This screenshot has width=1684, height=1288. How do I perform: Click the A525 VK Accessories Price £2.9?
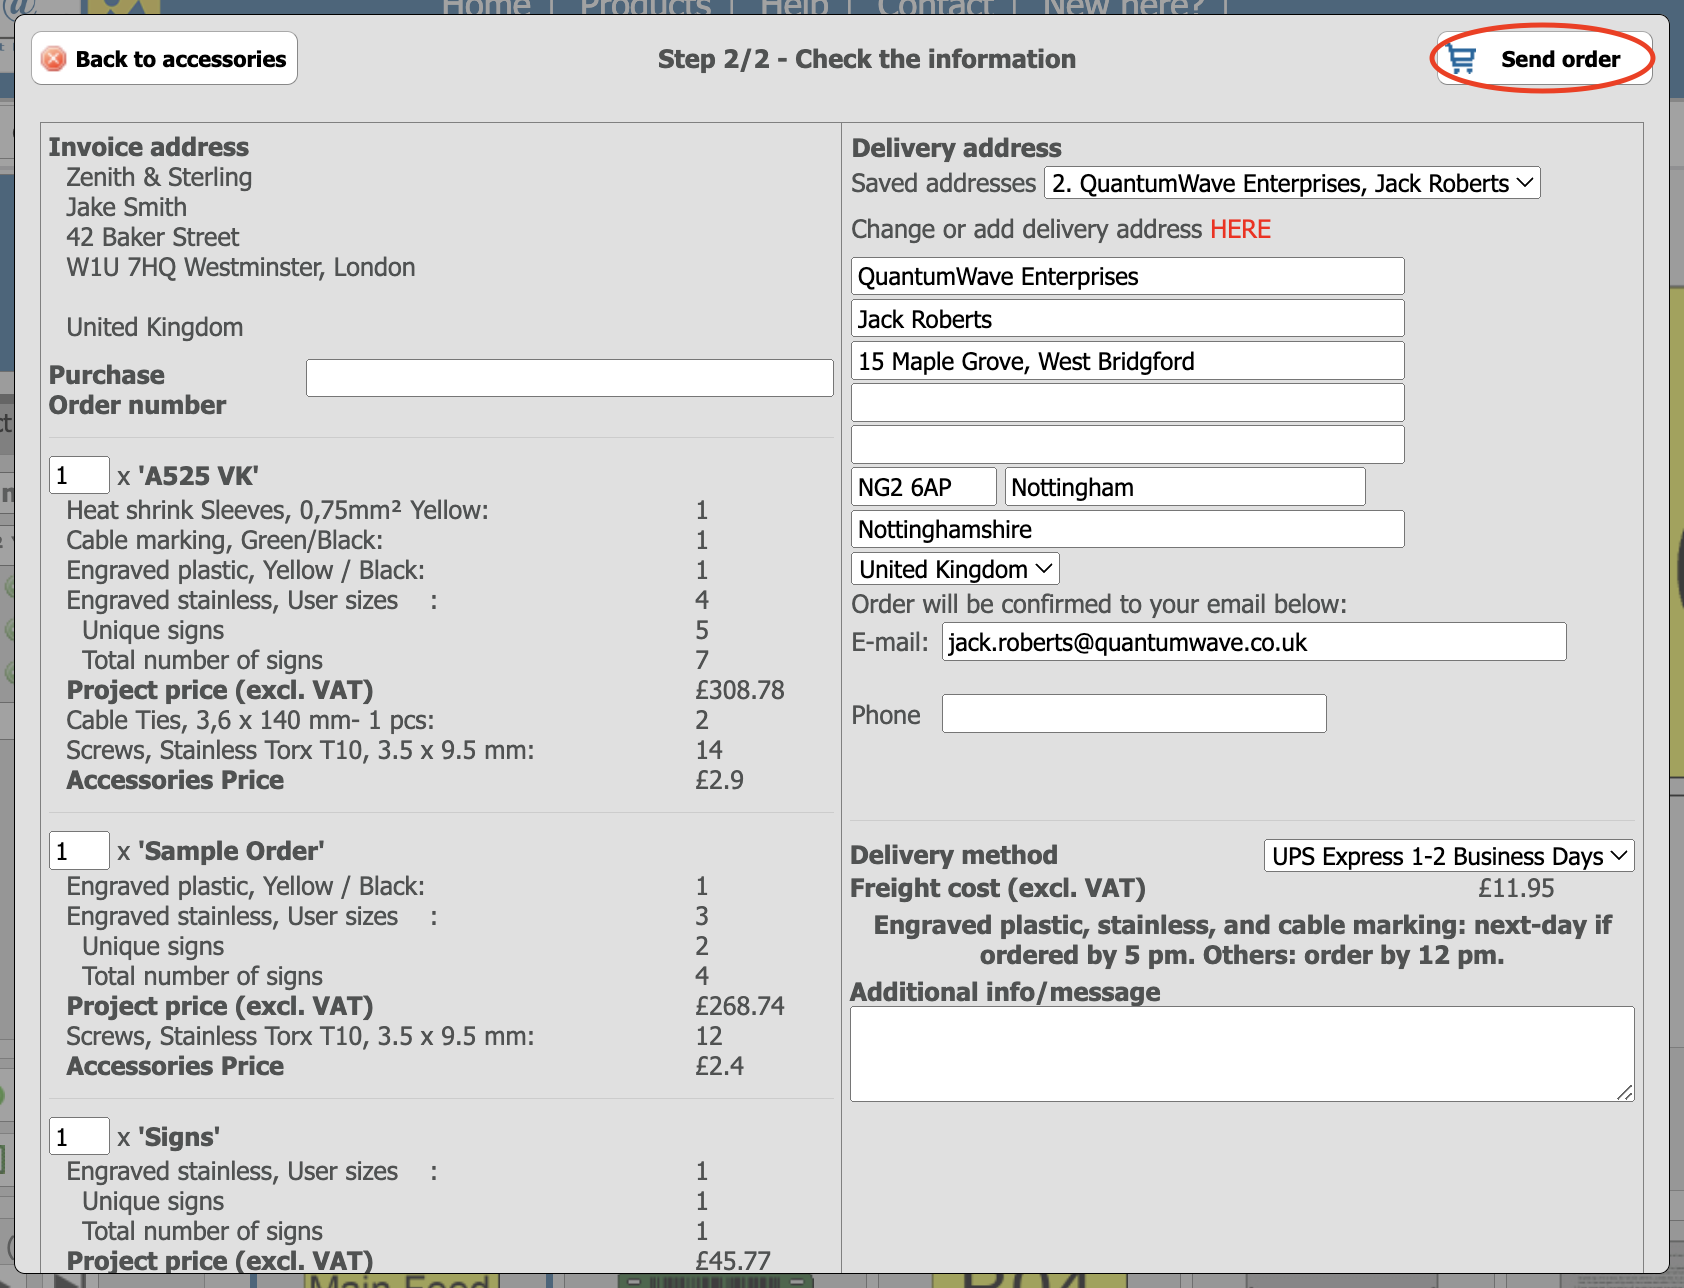[x=719, y=780]
